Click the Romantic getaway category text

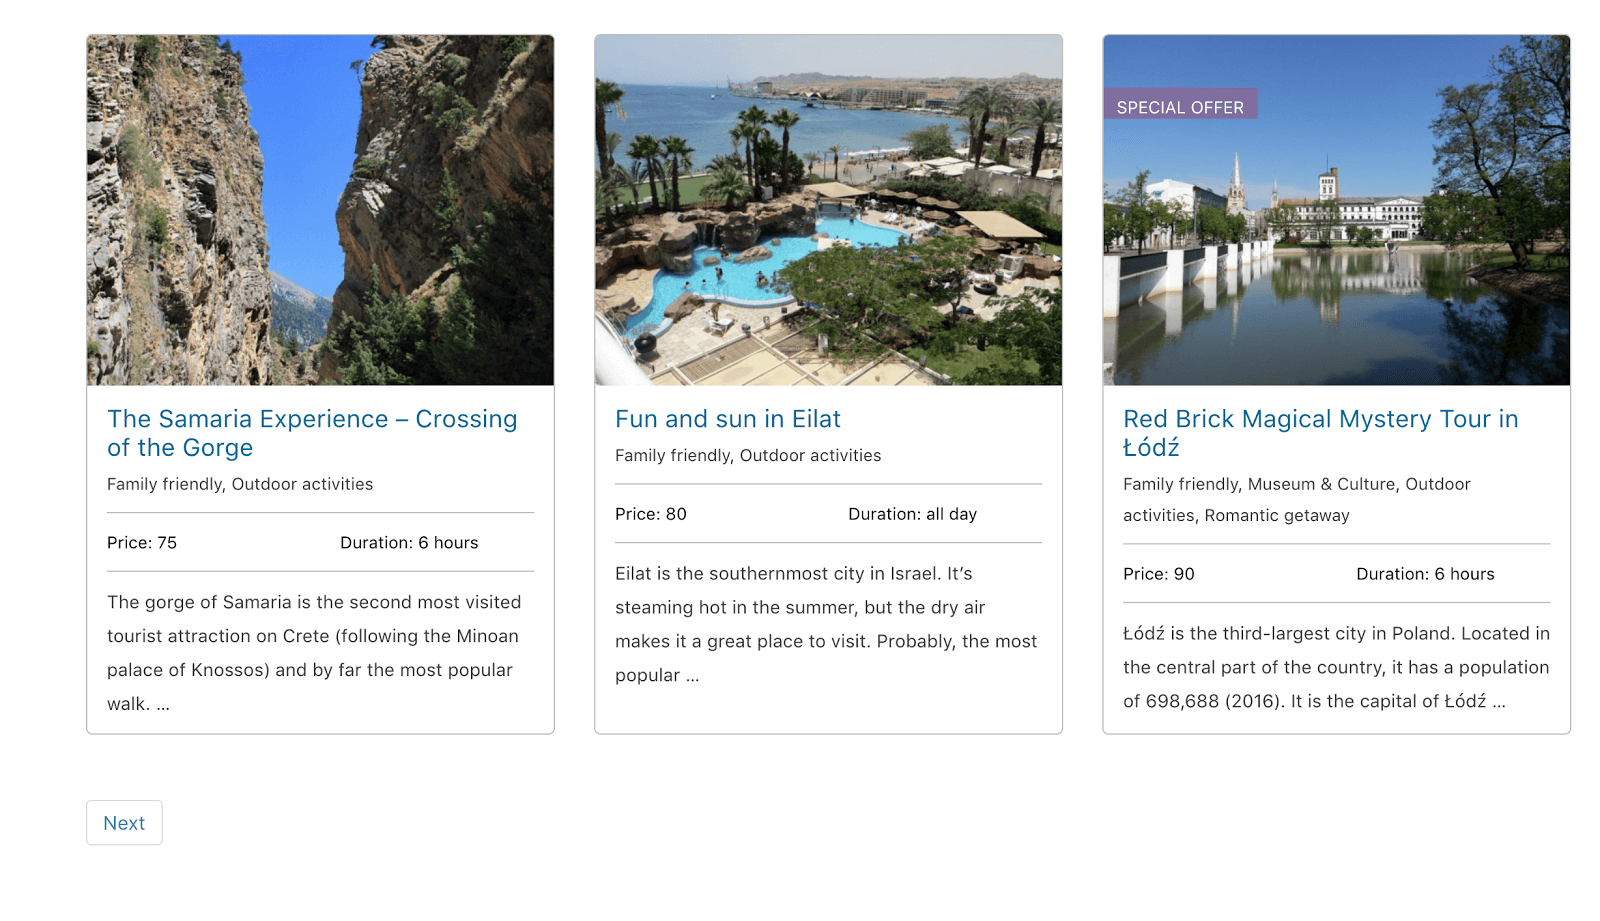(1277, 516)
